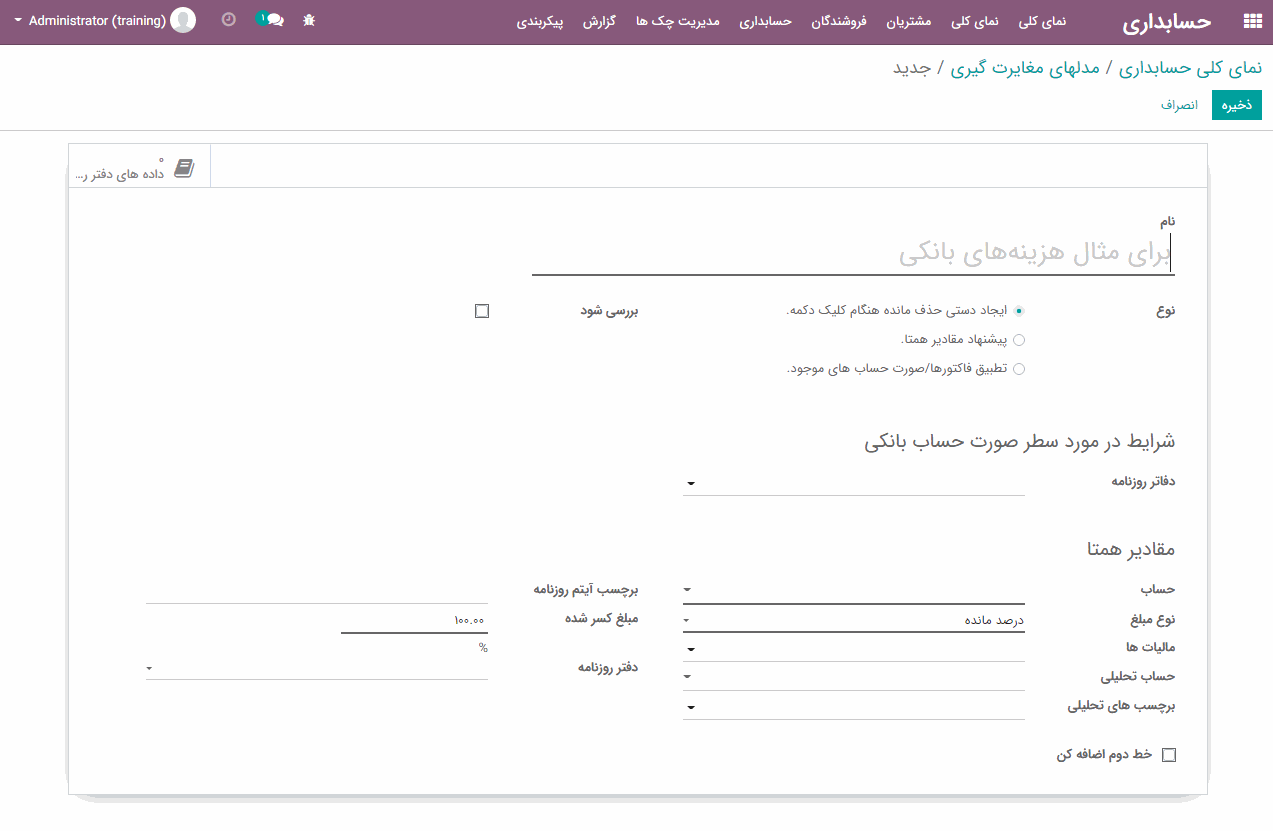Select 'پیشنهاد مقادیر همتا' radio option
Image resolution: width=1273 pixels, height=831 pixels.
click(x=1019, y=340)
